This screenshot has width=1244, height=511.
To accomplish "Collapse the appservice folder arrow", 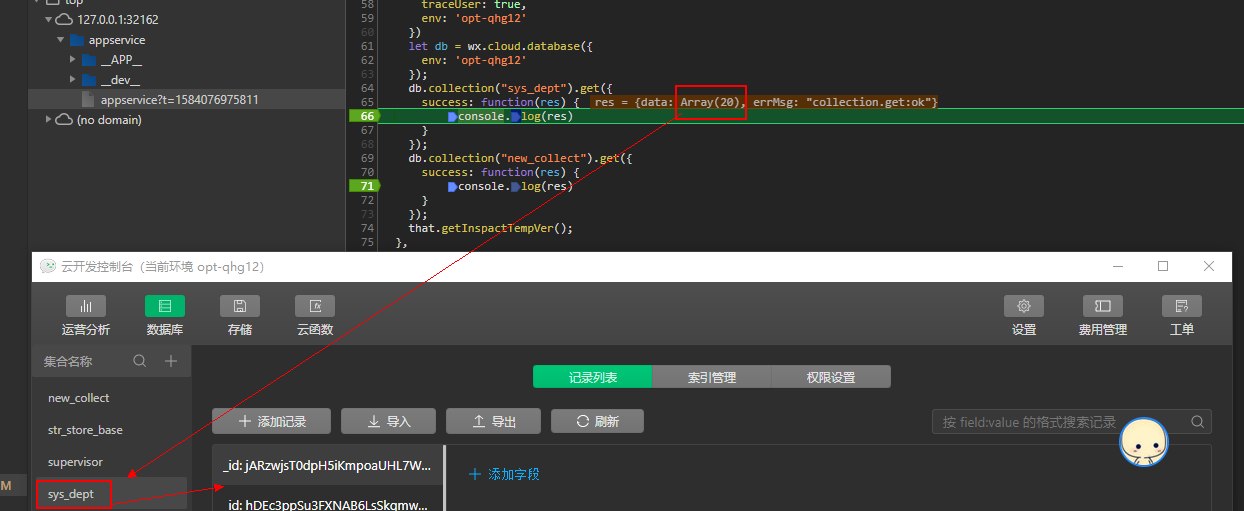I will click(x=60, y=40).
